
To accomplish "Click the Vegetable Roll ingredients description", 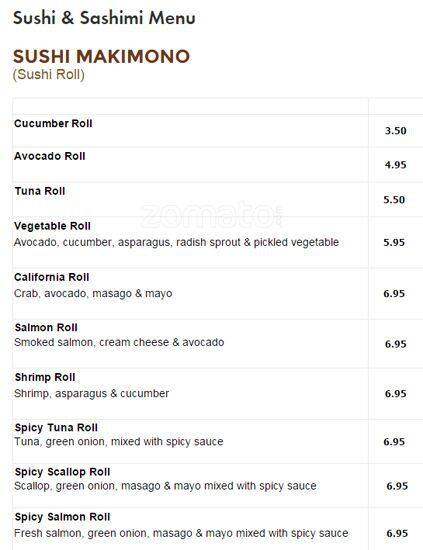I will click(x=176, y=242).
